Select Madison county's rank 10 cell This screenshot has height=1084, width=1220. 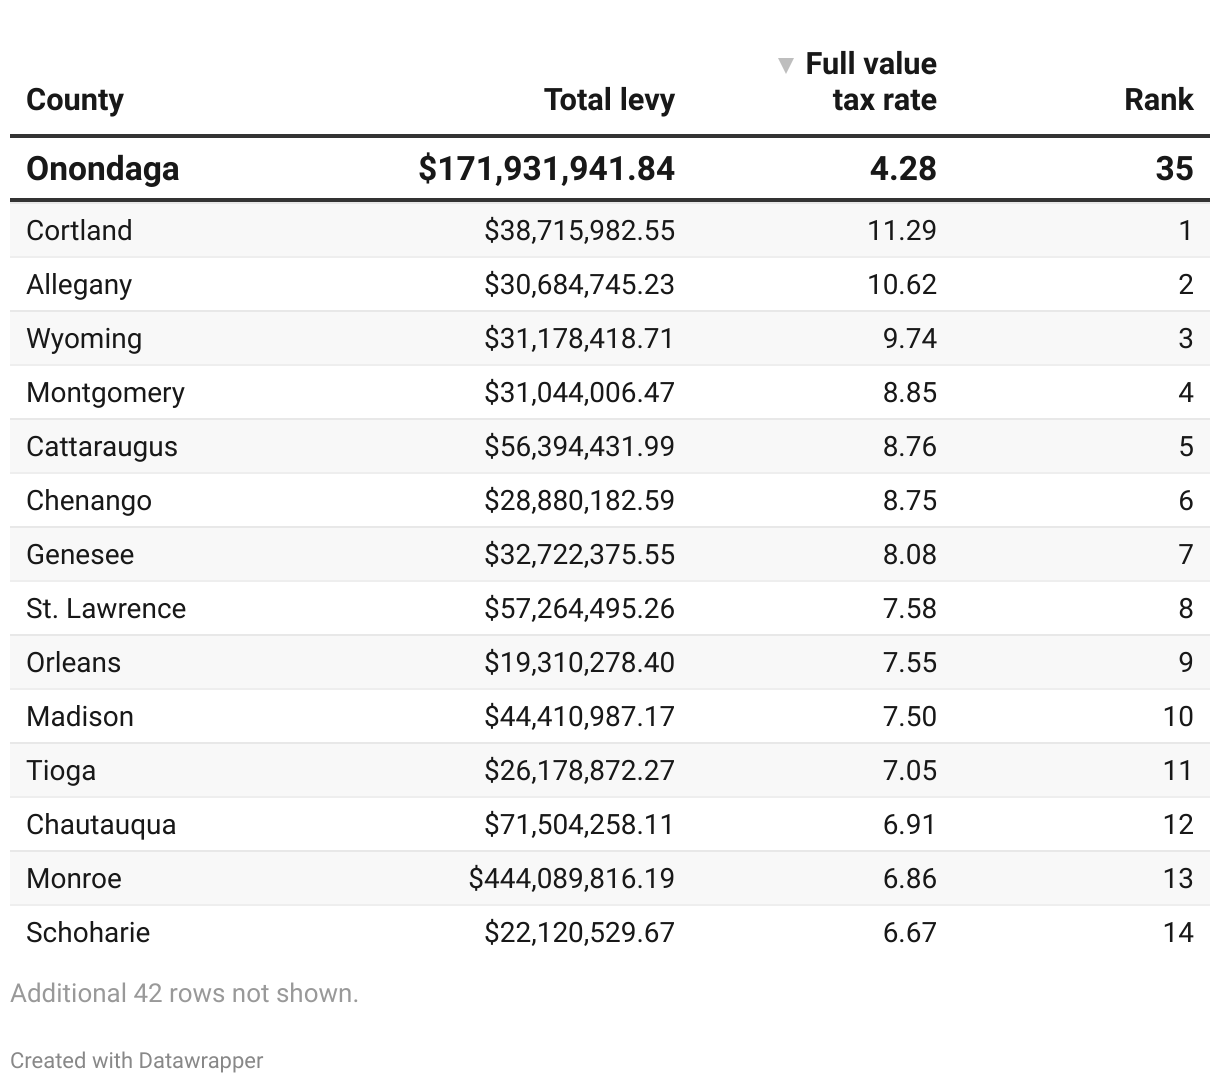click(1177, 716)
